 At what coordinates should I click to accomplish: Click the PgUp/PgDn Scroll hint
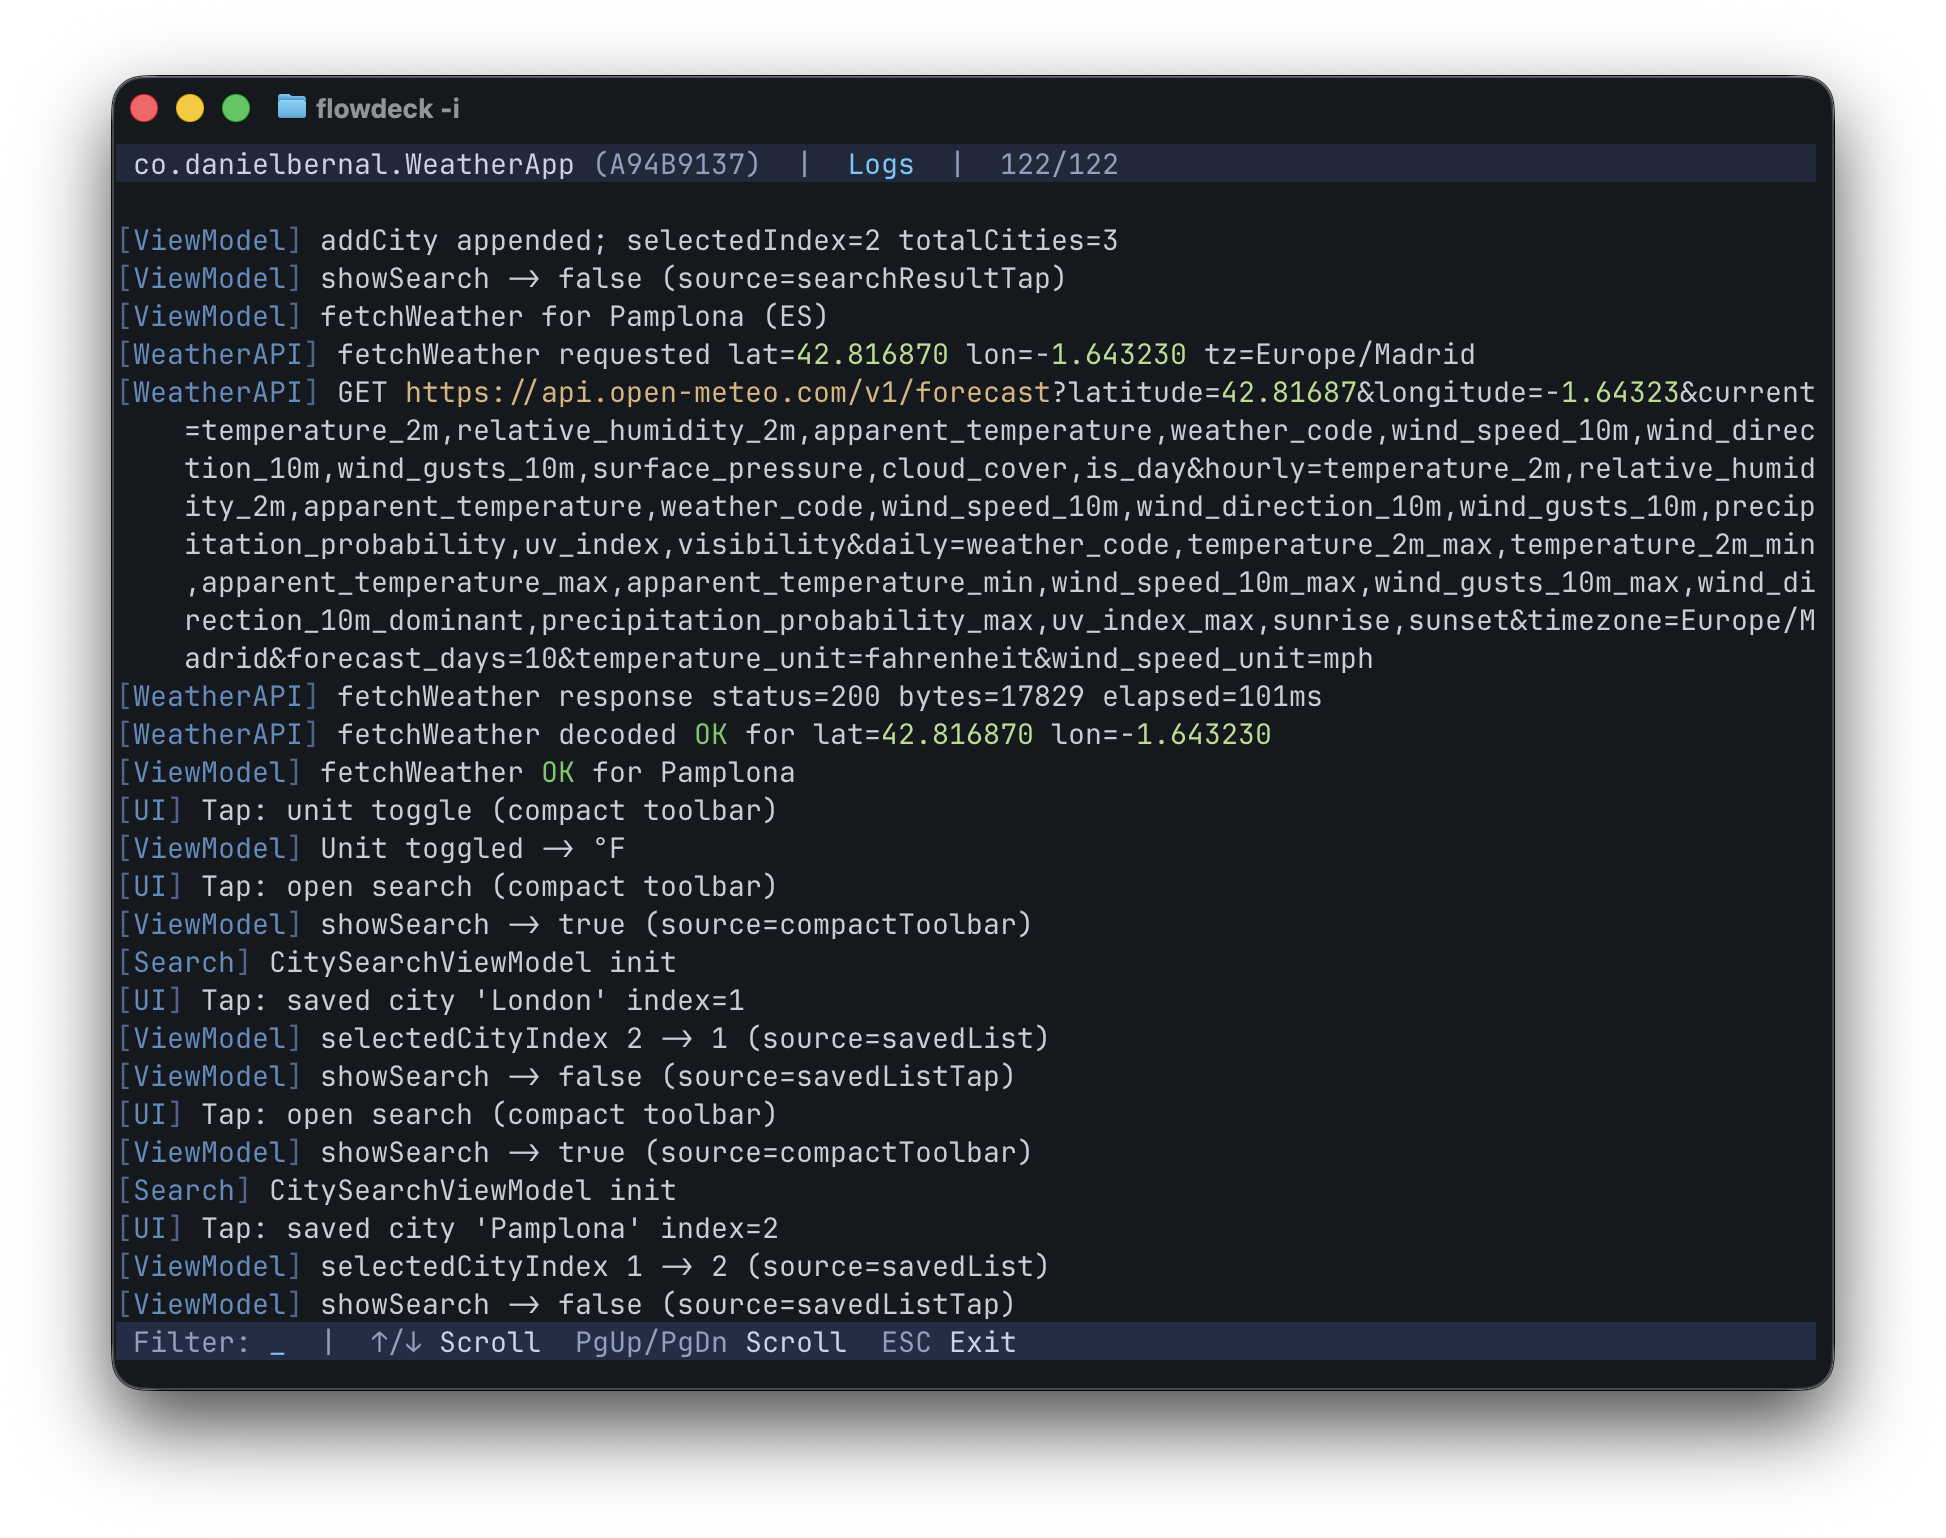(x=710, y=1342)
